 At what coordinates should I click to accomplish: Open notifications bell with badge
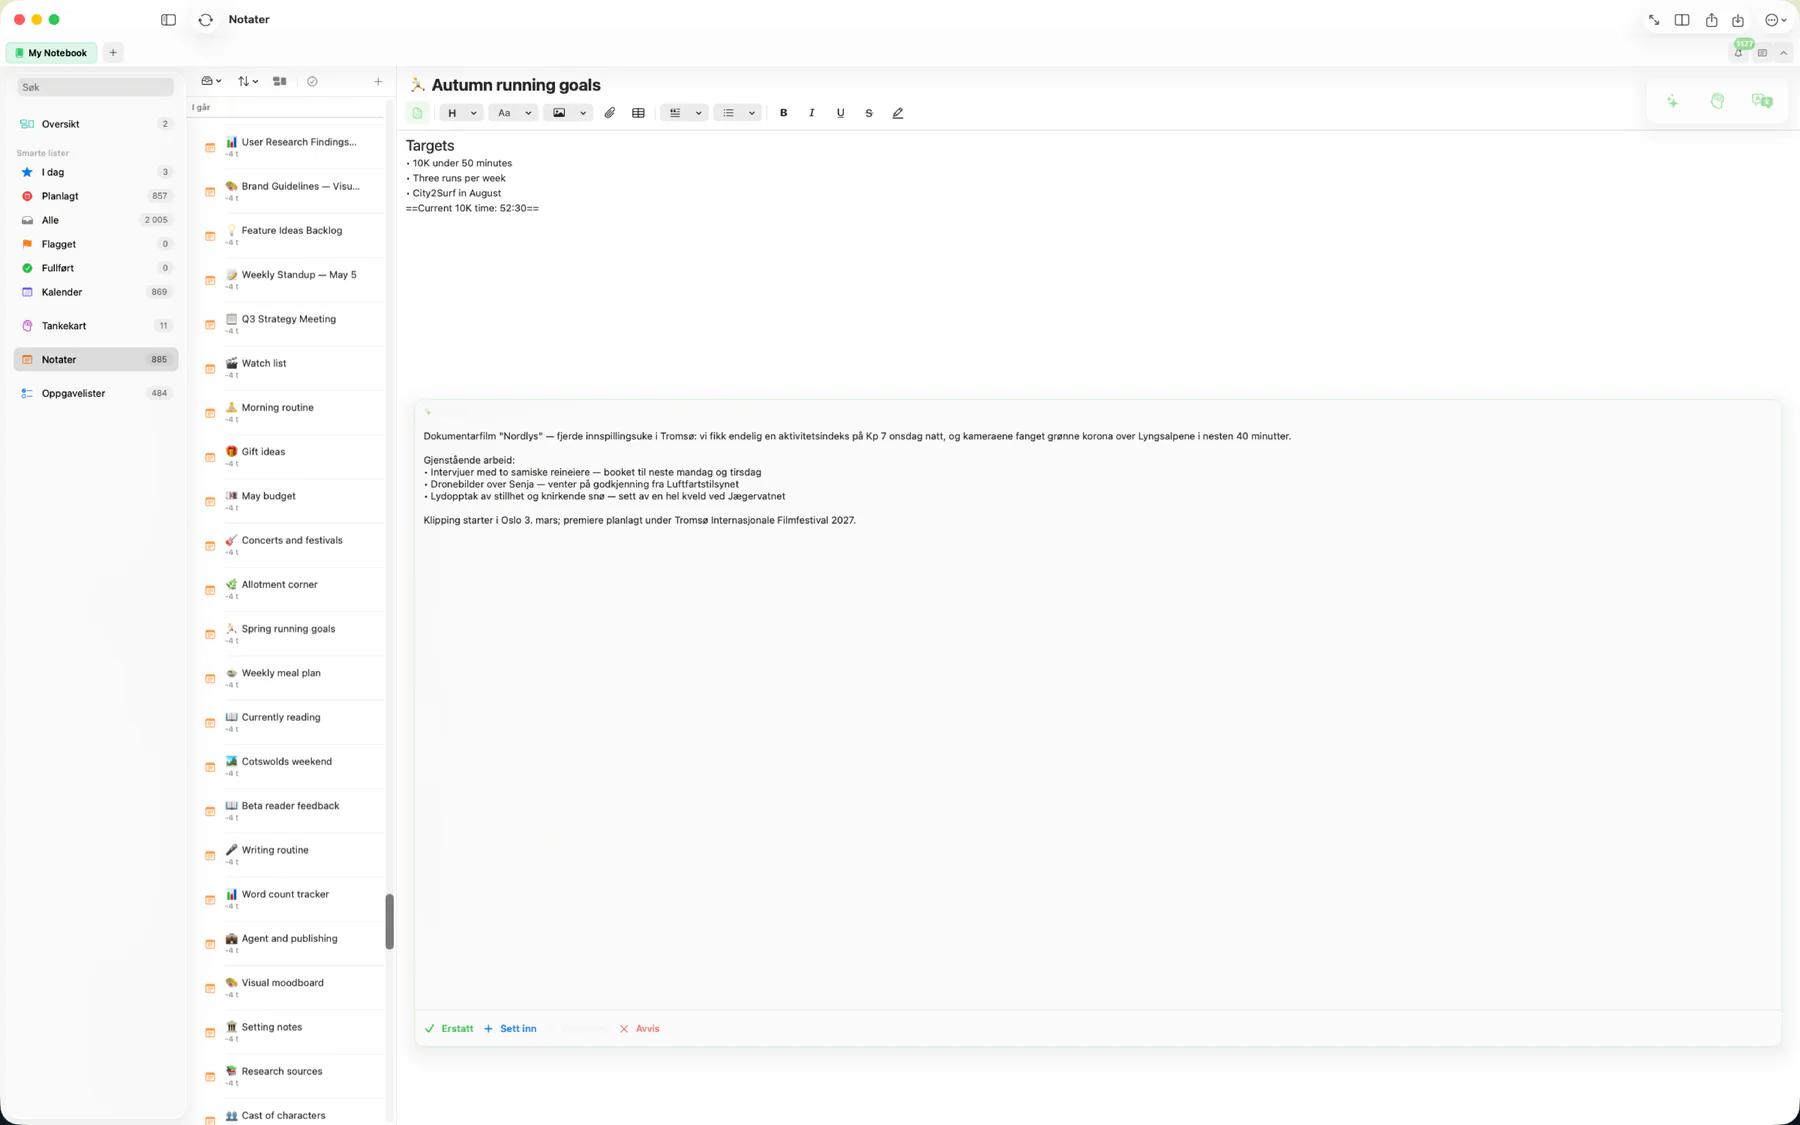pyautogui.click(x=1740, y=51)
